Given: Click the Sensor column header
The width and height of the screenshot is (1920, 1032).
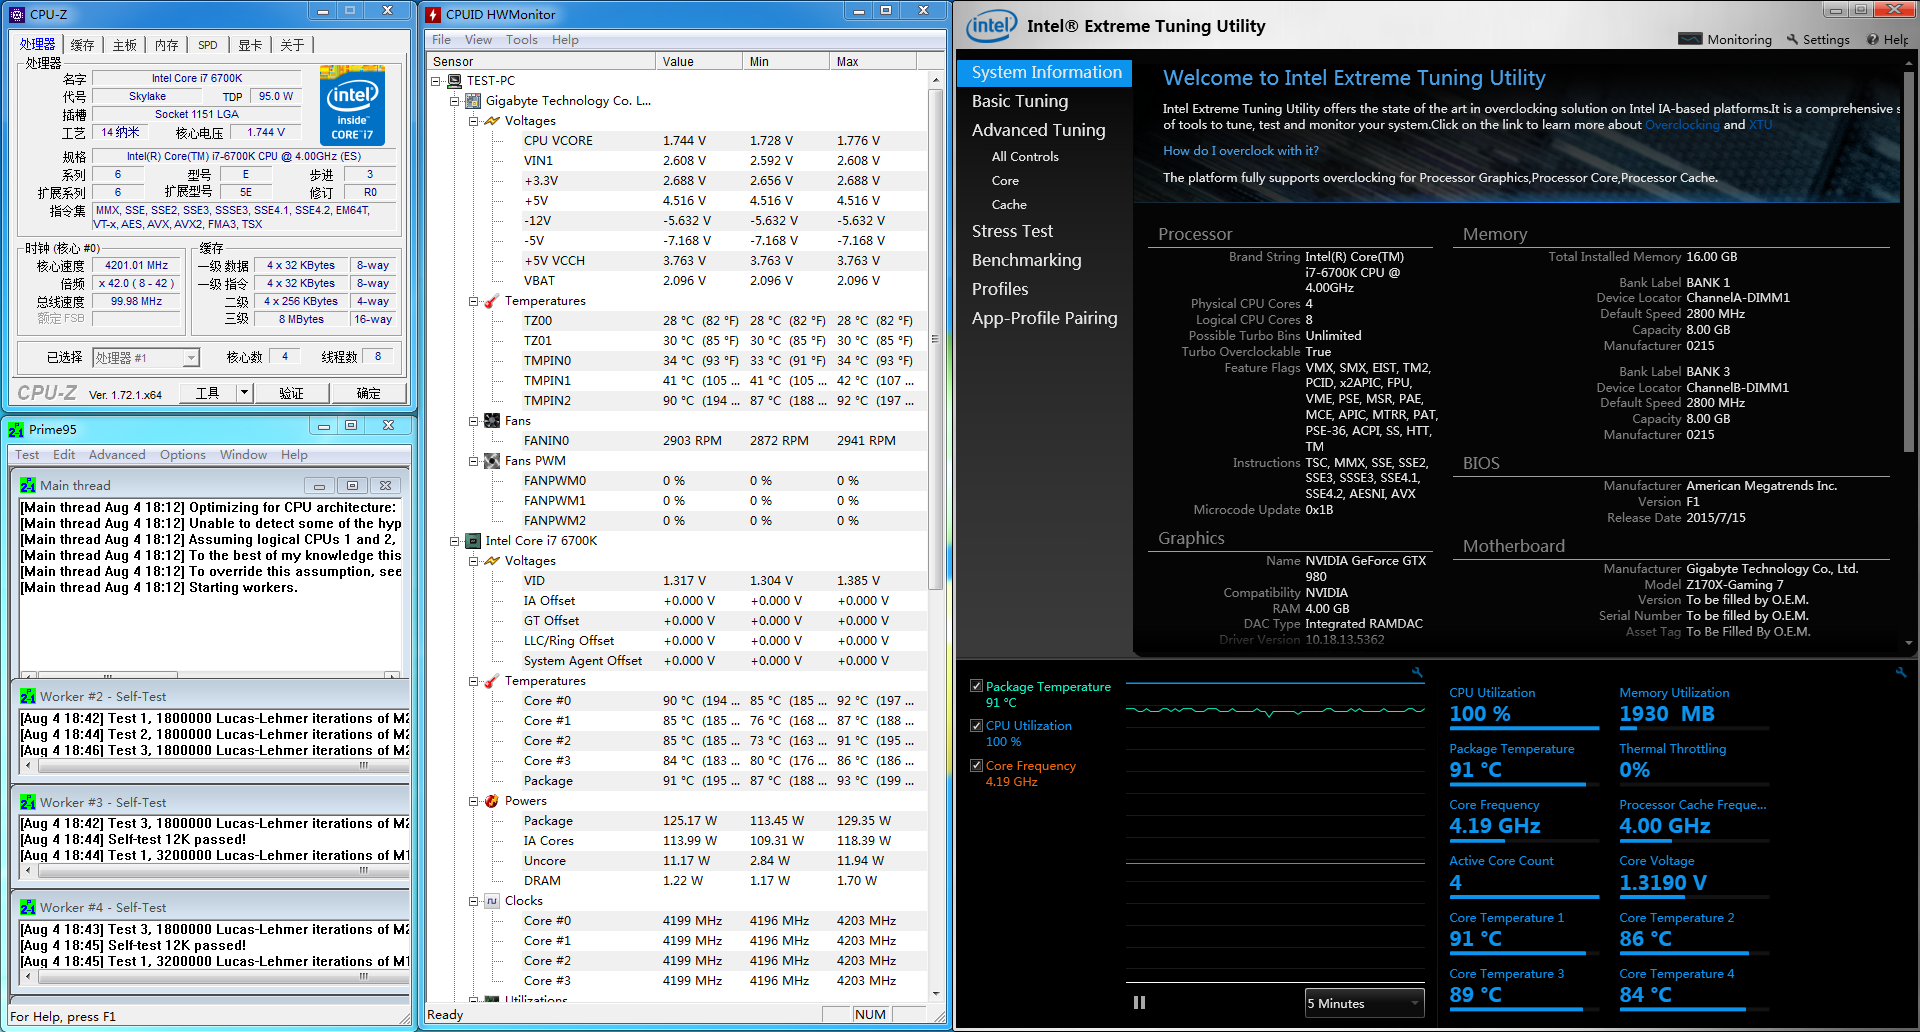Looking at the screenshot, I should 541,62.
